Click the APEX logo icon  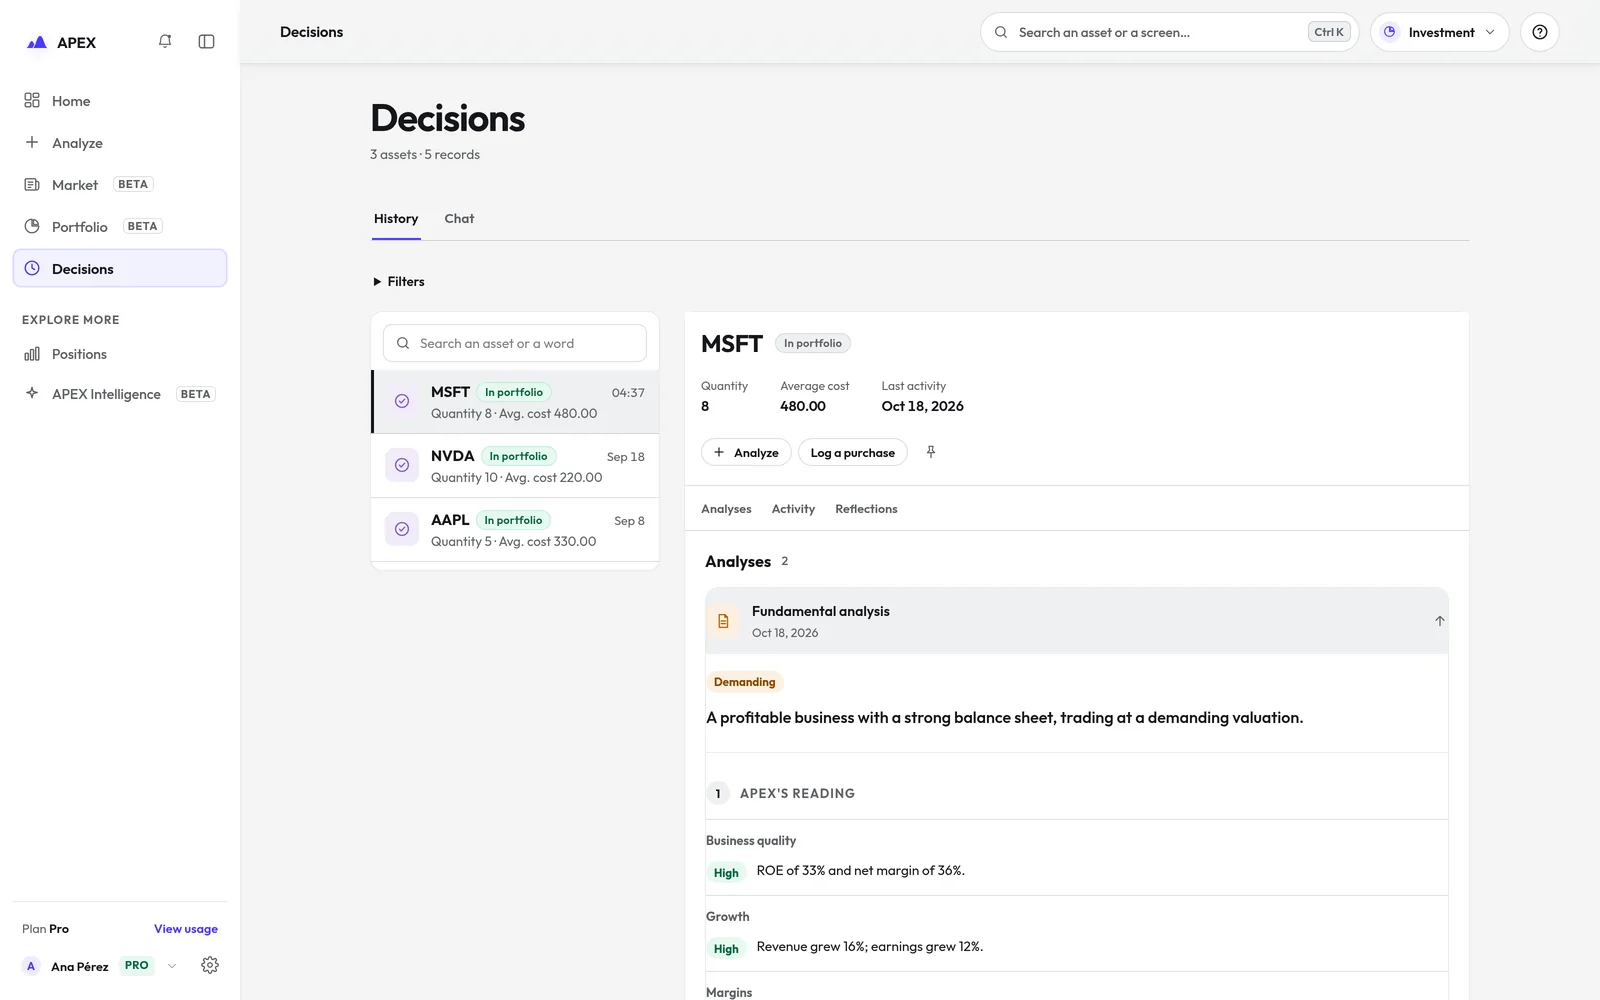[x=37, y=42]
